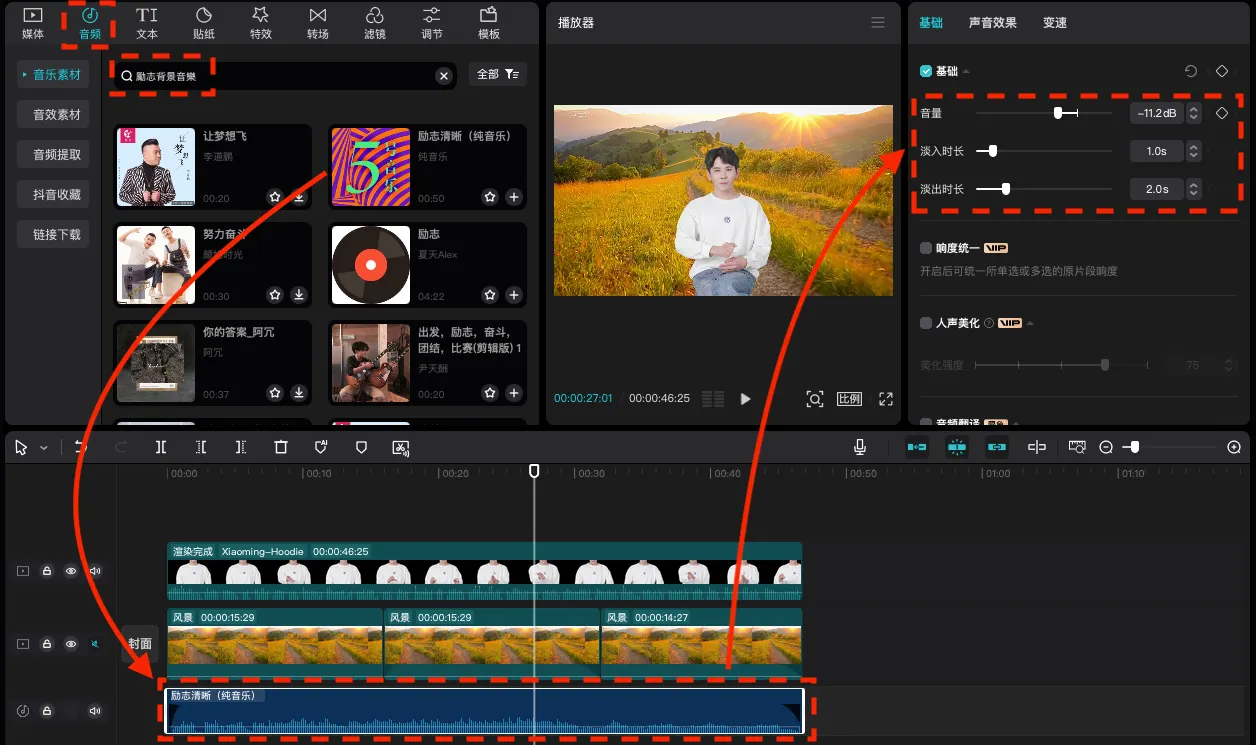The image size is (1256, 745).
Task: Favorite the 你的答案_阿冗 track
Action: pyautogui.click(x=275, y=393)
